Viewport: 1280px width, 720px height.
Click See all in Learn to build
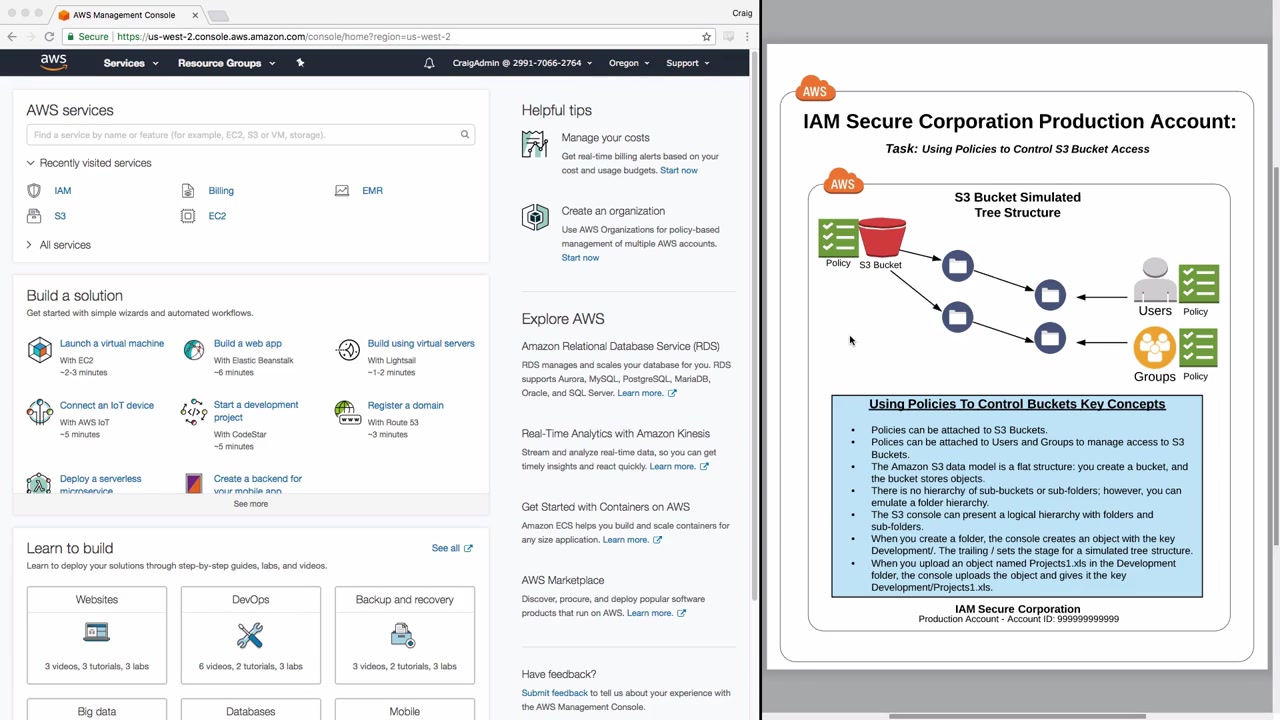coord(452,548)
